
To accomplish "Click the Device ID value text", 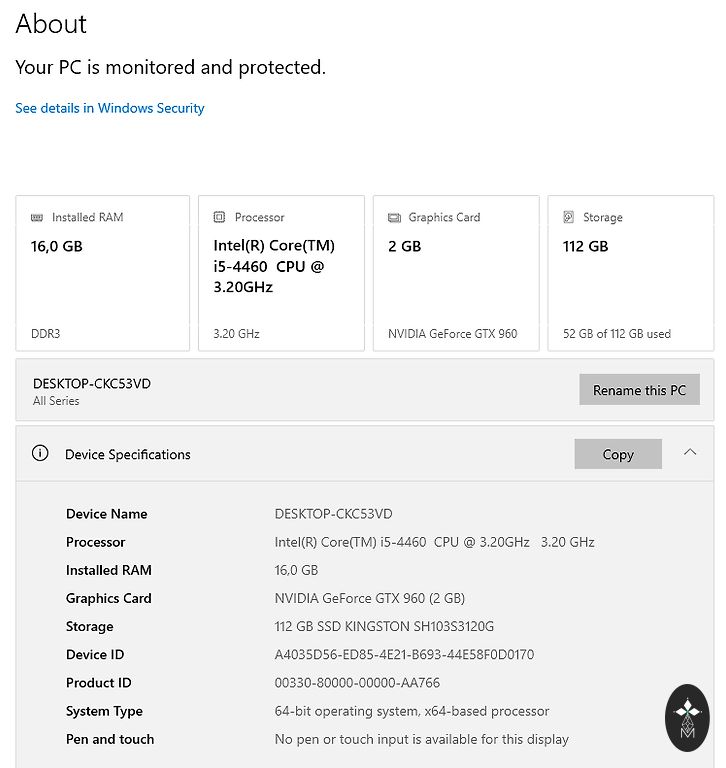I will click(404, 655).
